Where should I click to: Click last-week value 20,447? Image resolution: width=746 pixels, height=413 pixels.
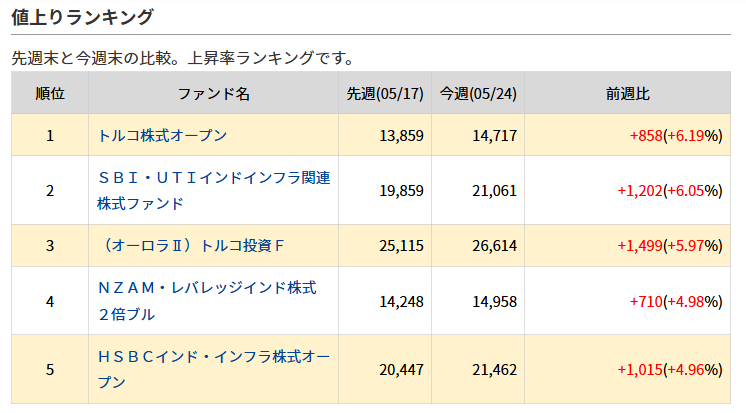pos(402,369)
